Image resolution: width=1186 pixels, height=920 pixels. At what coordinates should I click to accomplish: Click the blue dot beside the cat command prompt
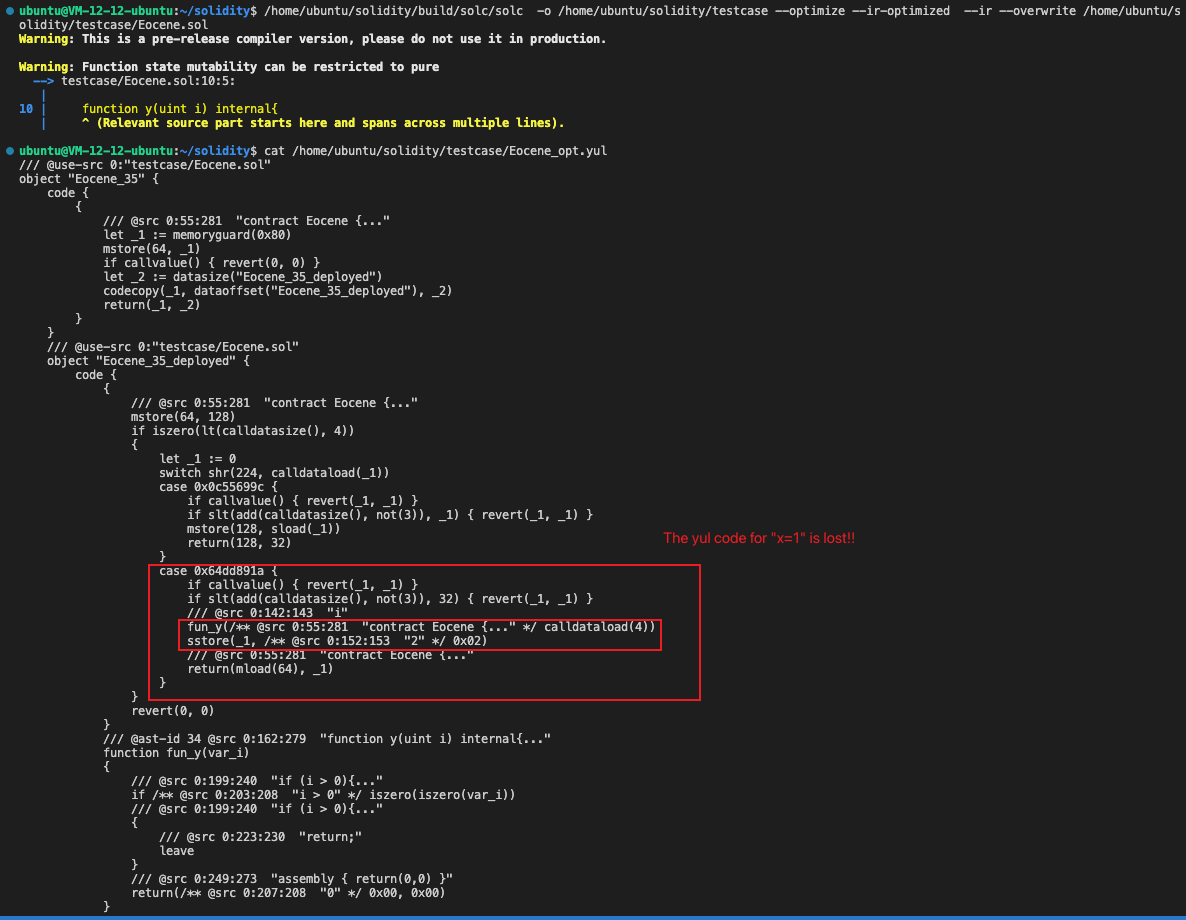pos(10,150)
